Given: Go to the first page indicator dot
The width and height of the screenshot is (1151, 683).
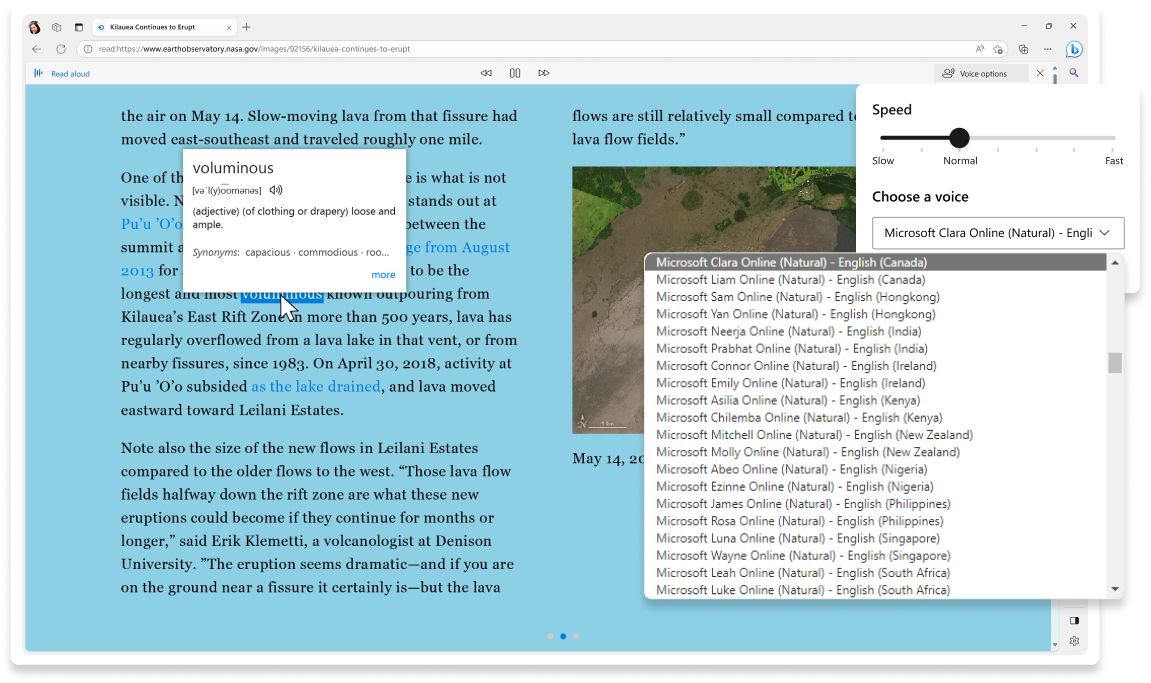Looking at the screenshot, I should click(x=550, y=637).
